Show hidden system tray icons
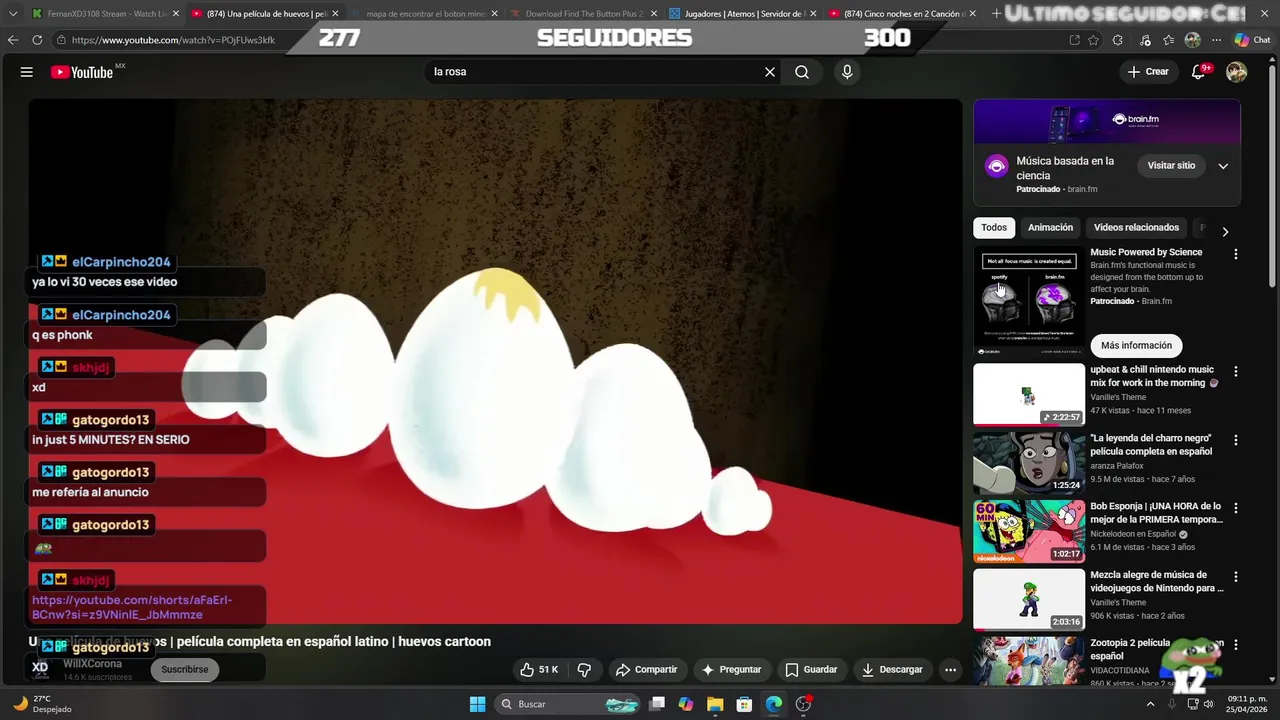This screenshot has height=720, width=1280. 1150,704
